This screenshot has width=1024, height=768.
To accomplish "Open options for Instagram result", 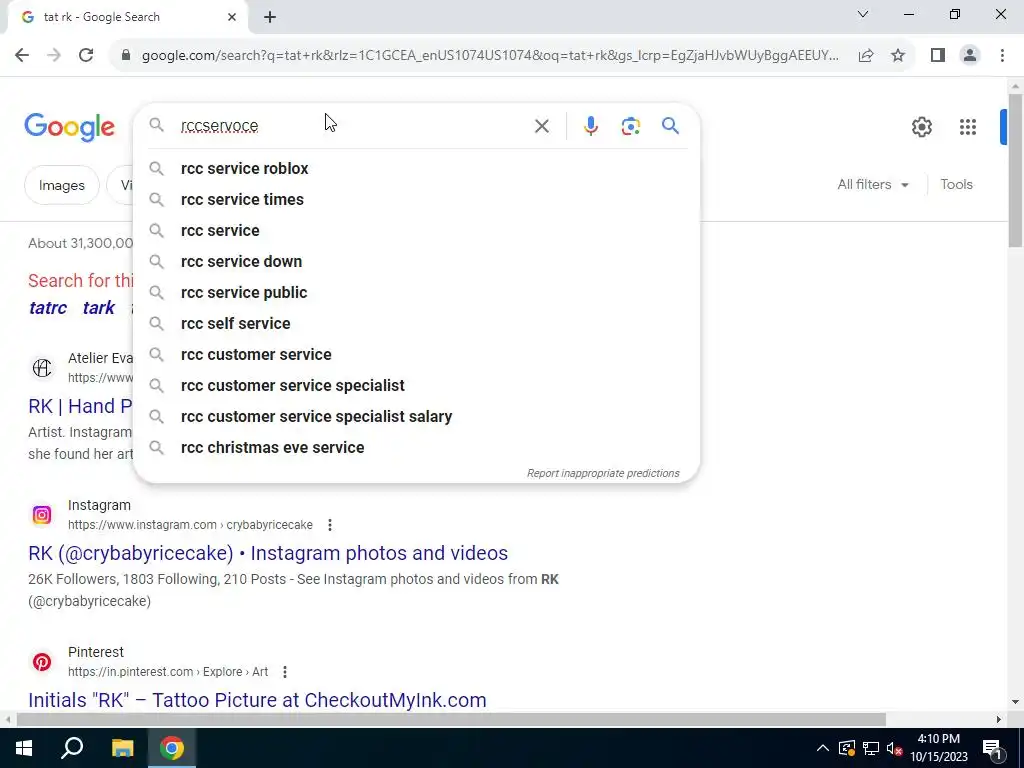I will click(x=330, y=524).
